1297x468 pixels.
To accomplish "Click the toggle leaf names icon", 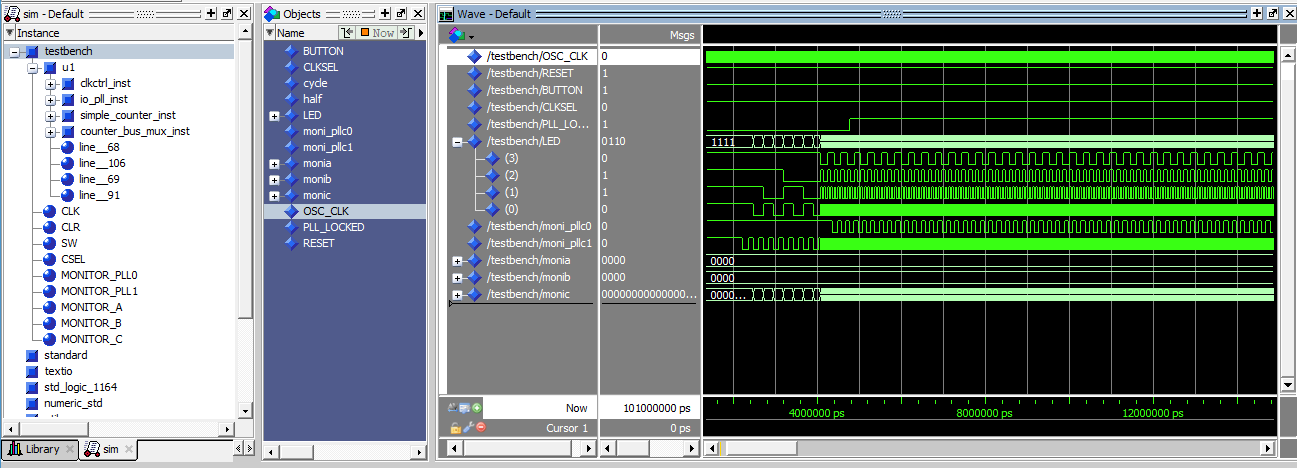I will click(x=454, y=408).
